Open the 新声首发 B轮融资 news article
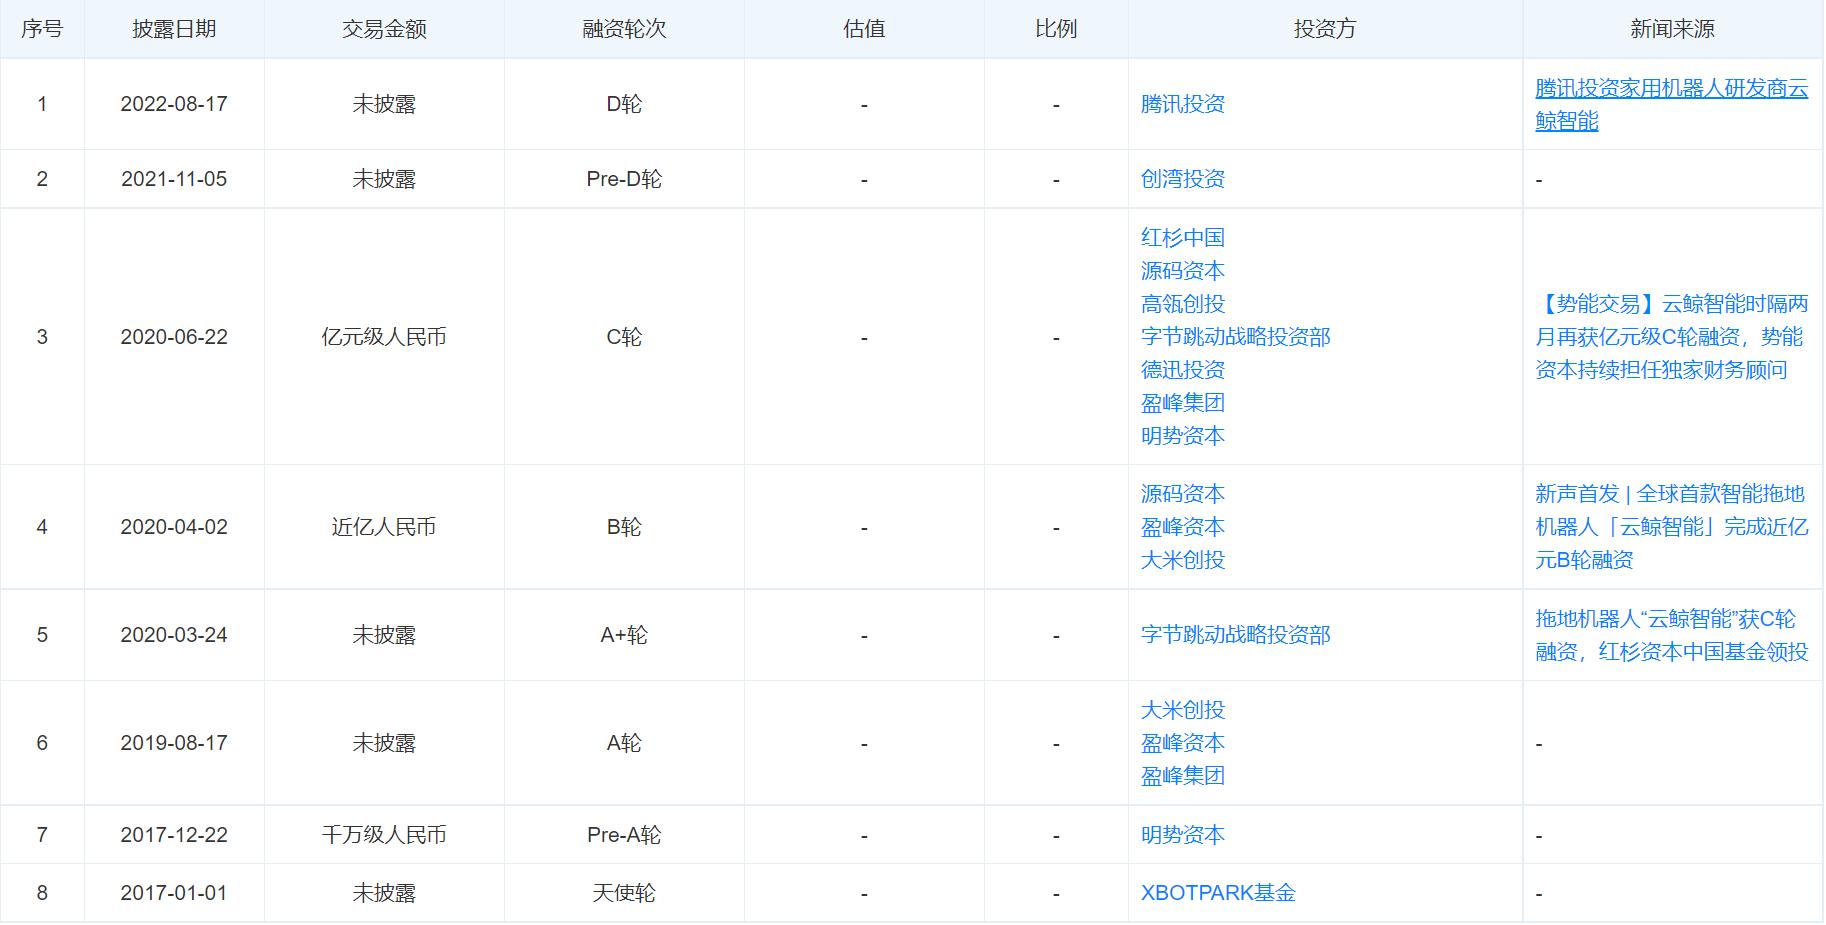The image size is (1826, 925). [x=1671, y=527]
